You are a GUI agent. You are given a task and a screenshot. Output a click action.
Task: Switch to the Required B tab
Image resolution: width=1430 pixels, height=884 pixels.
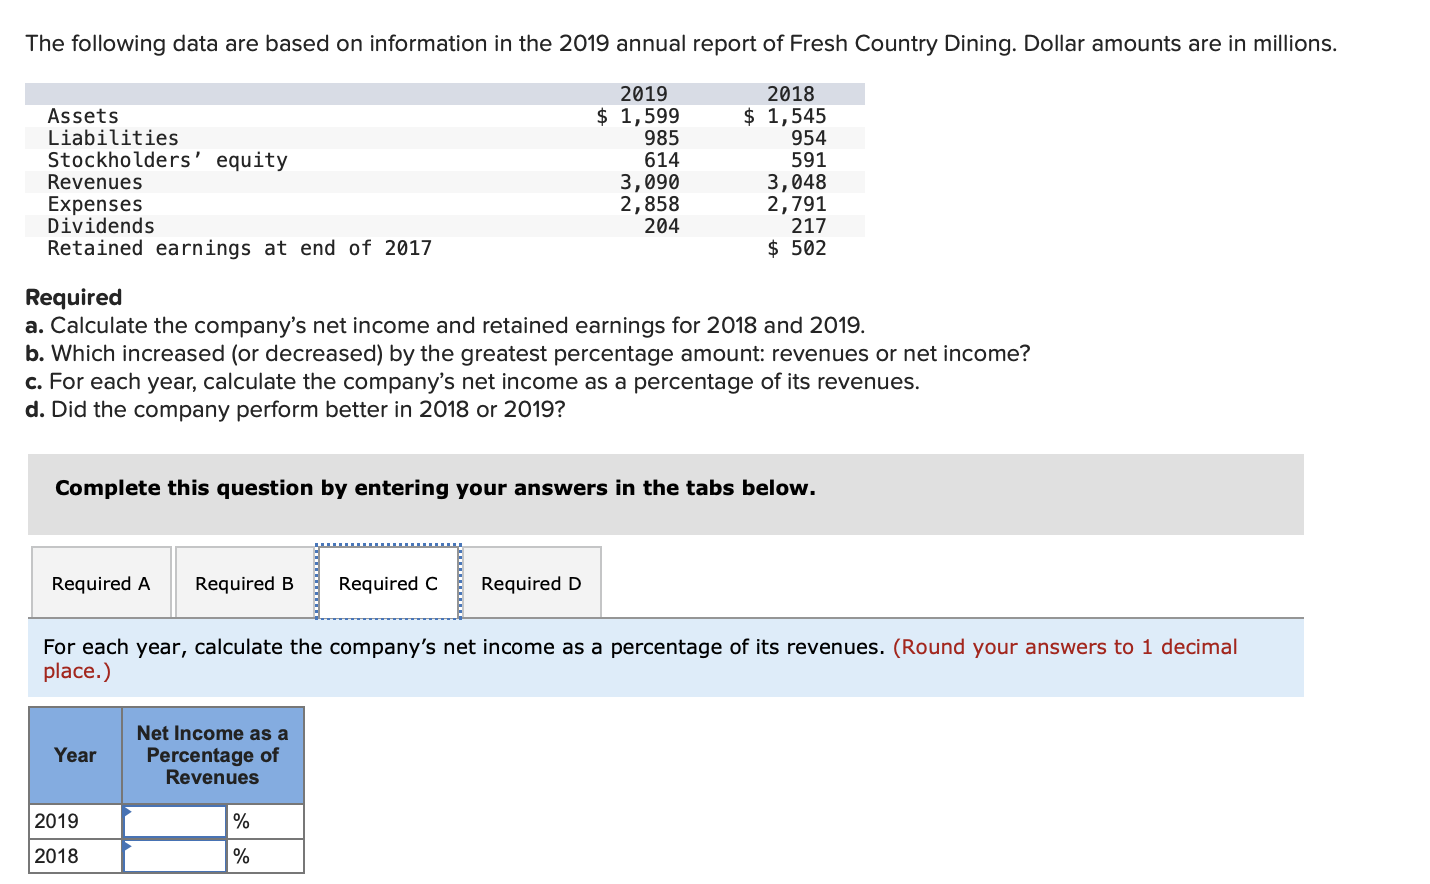tap(243, 582)
